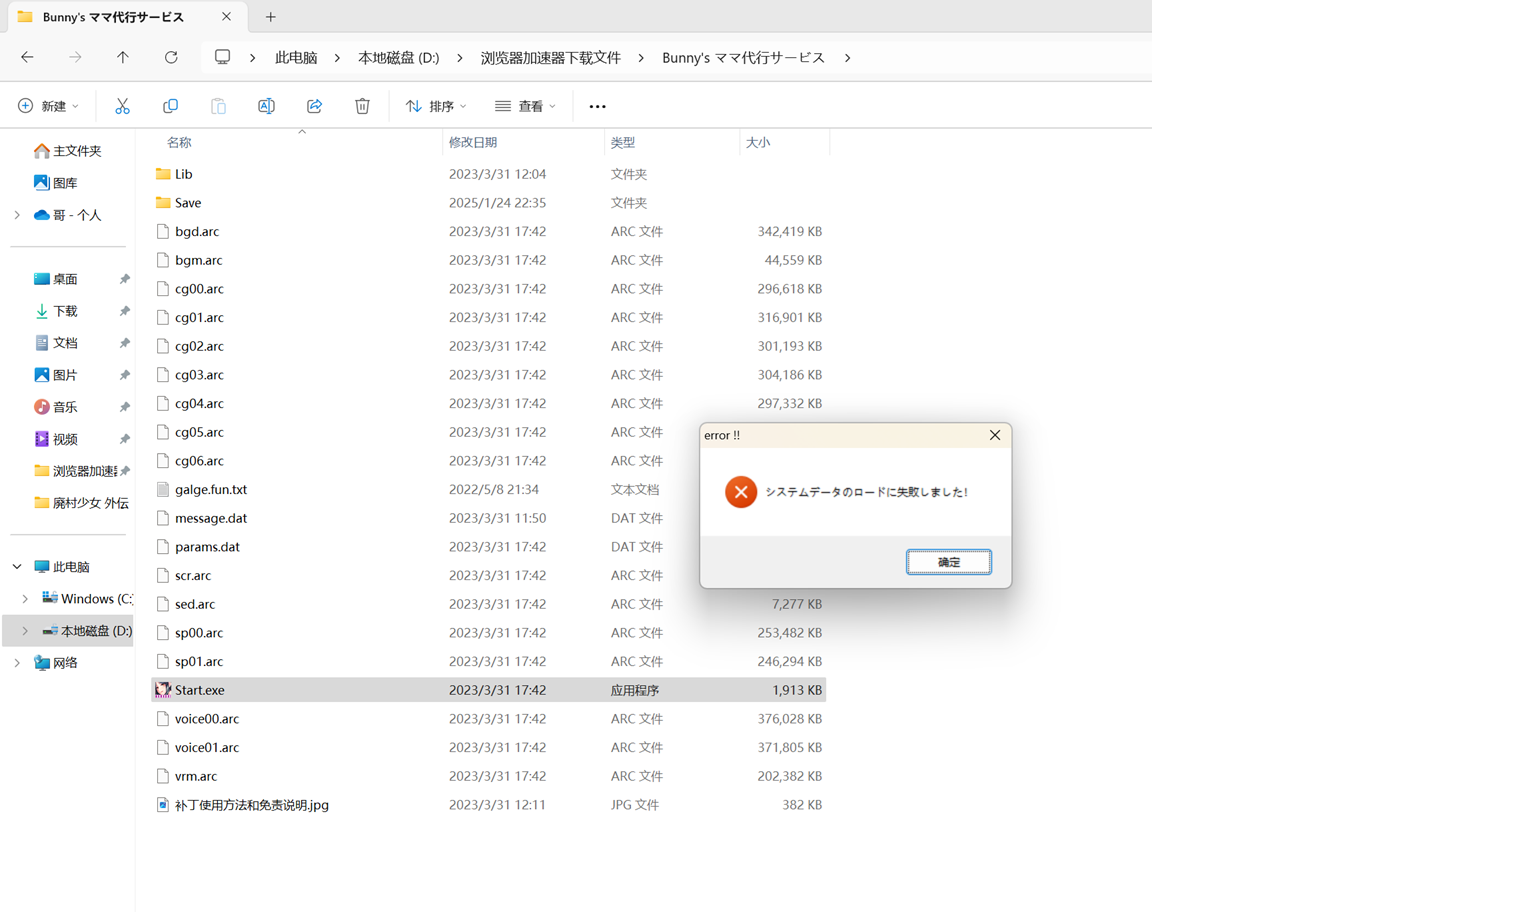This screenshot has height=912, width=1536.
Task: Click 本地磁盘 (D:) in address breadcrumb
Action: [x=398, y=58]
